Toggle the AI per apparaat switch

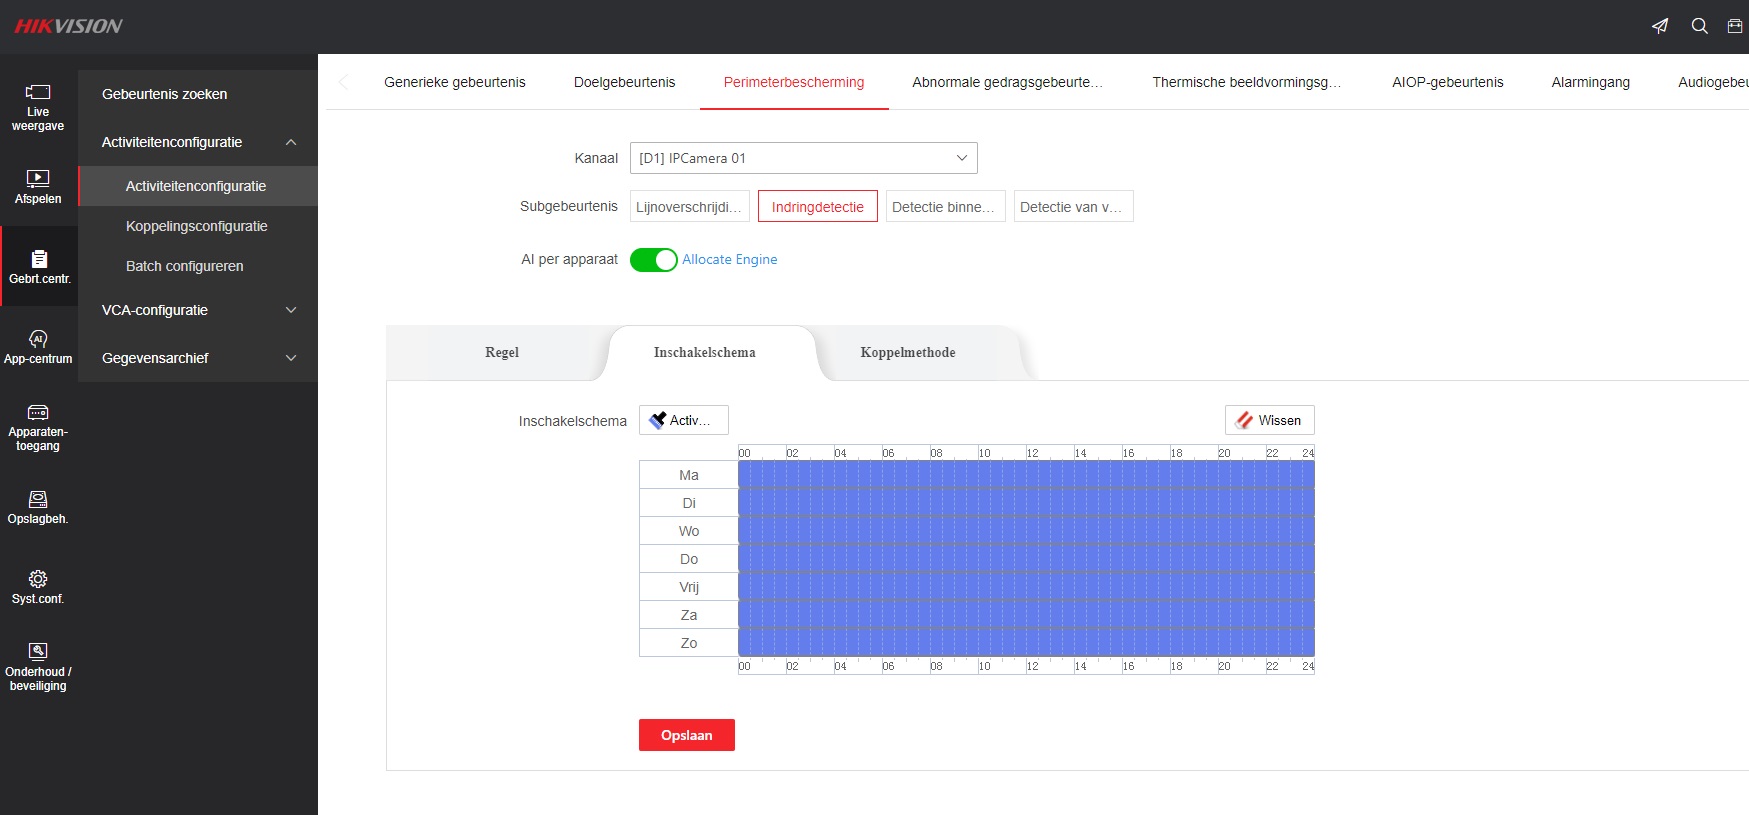point(653,260)
